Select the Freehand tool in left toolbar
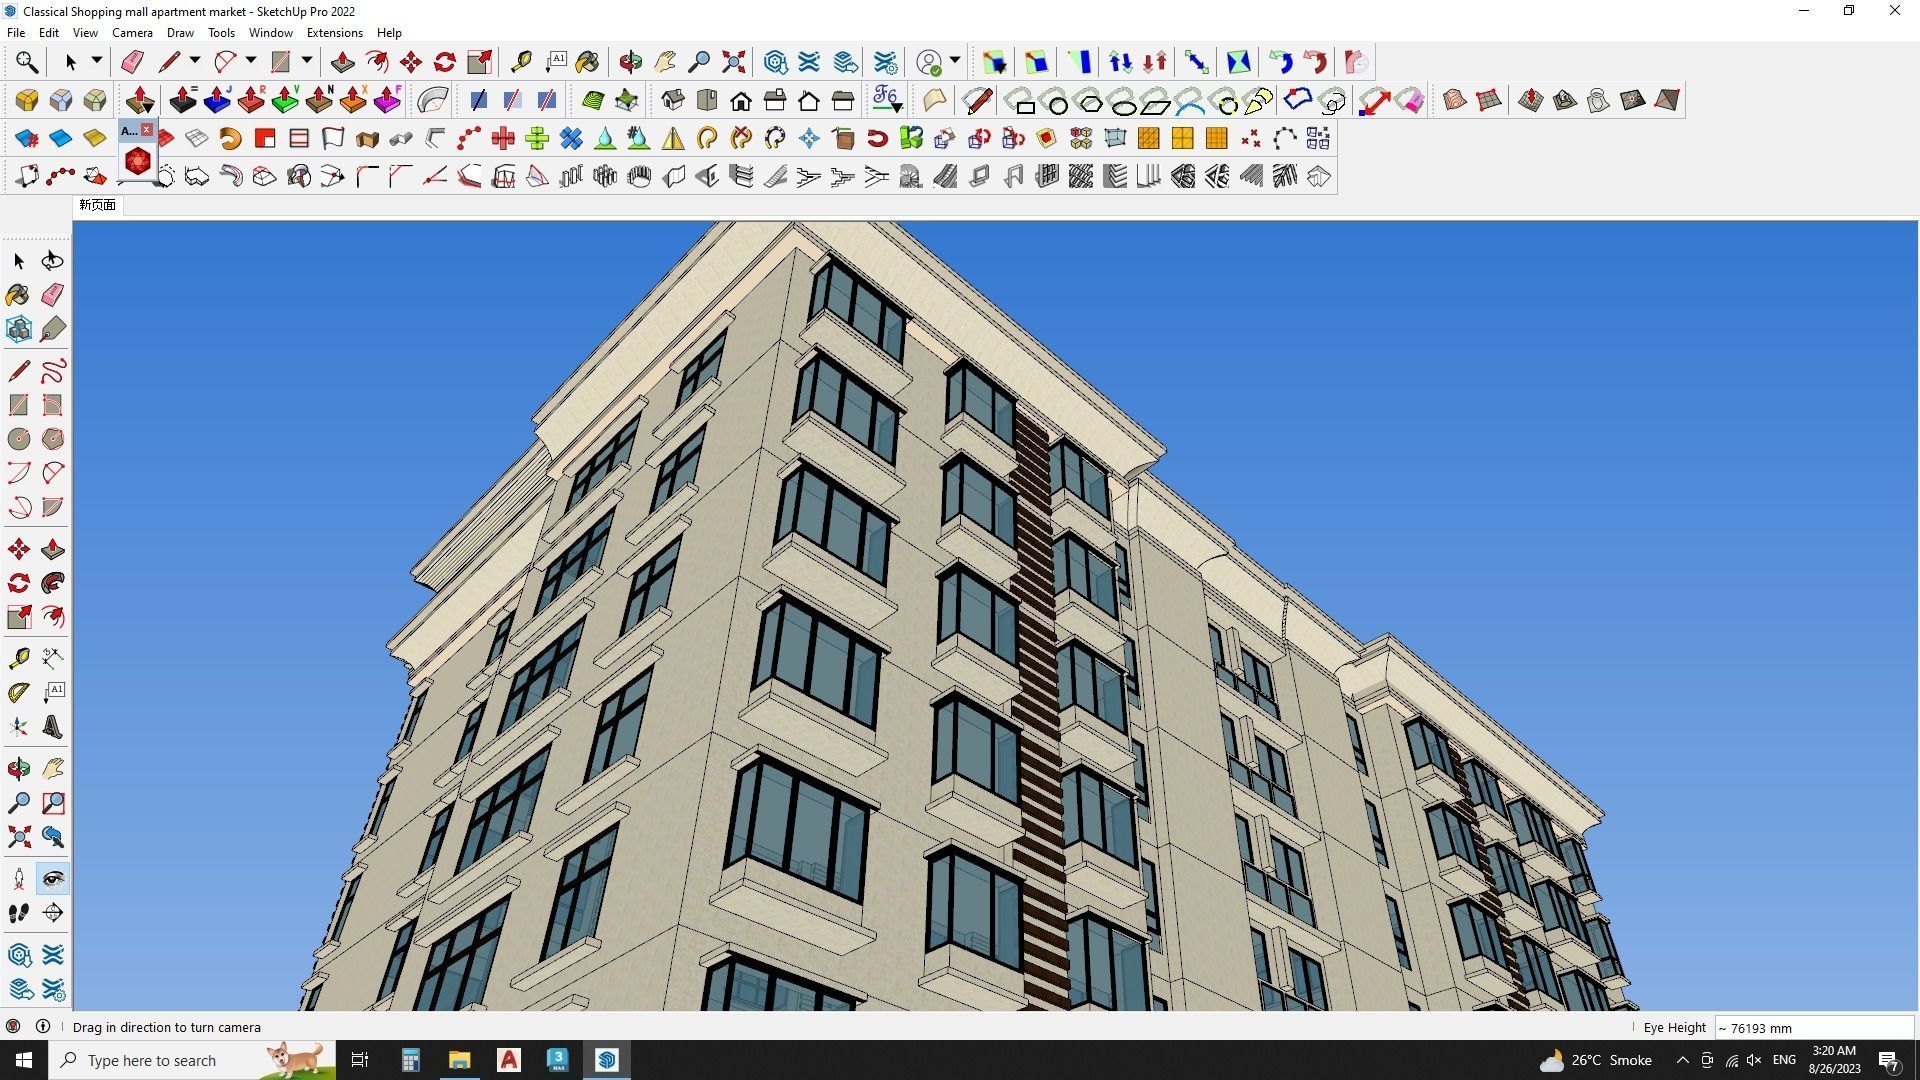The height and width of the screenshot is (1080, 1920). coord(53,371)
